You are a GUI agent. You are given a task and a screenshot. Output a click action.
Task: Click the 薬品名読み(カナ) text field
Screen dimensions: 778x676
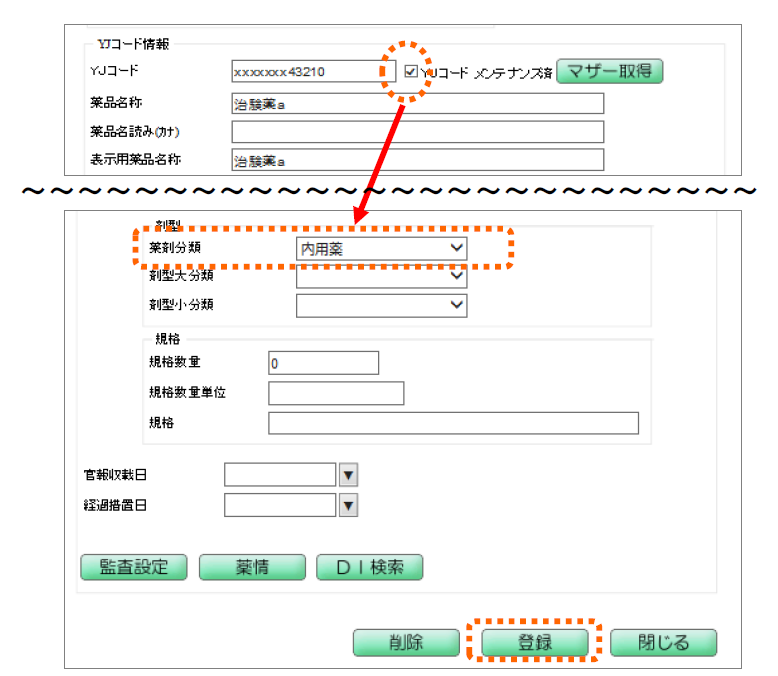pyautogui.click(x=417, y=132)
